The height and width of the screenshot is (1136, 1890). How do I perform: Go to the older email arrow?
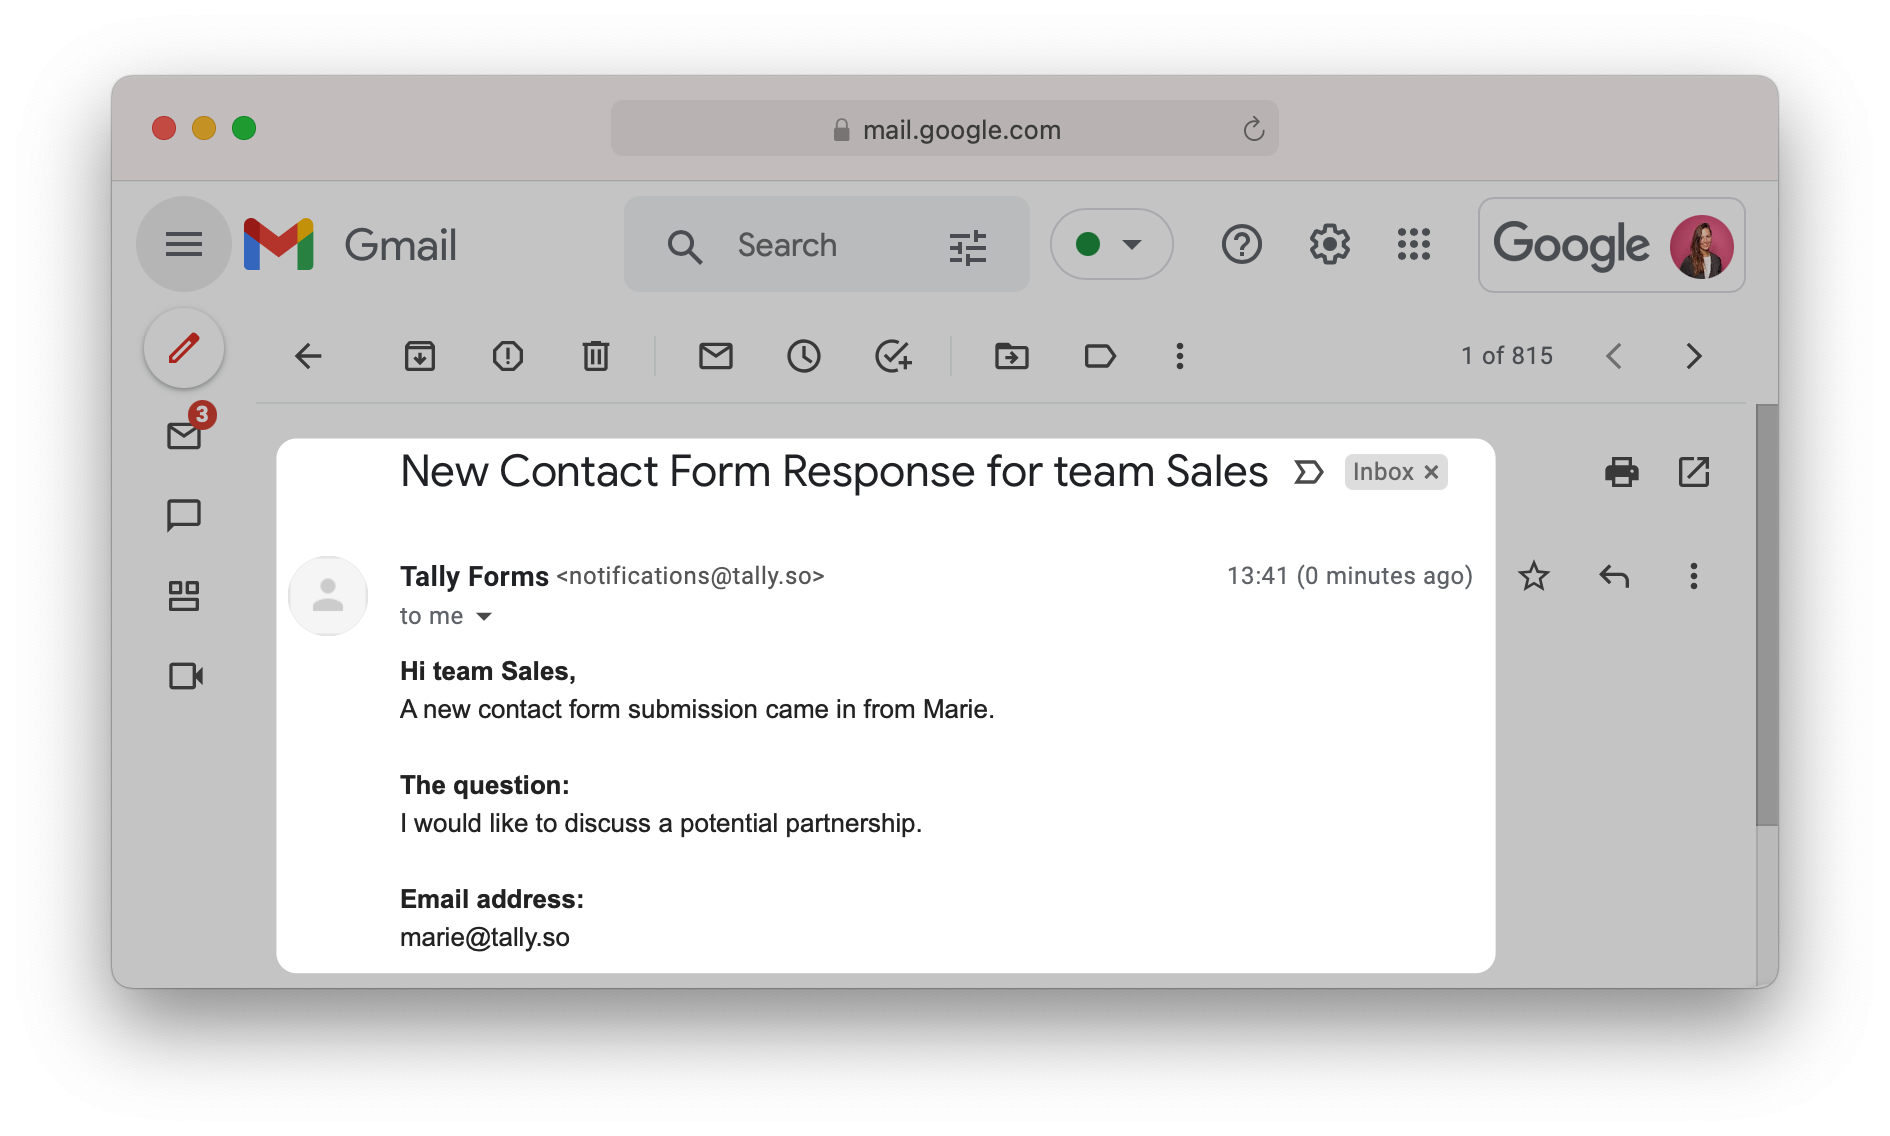point(1694,356)
